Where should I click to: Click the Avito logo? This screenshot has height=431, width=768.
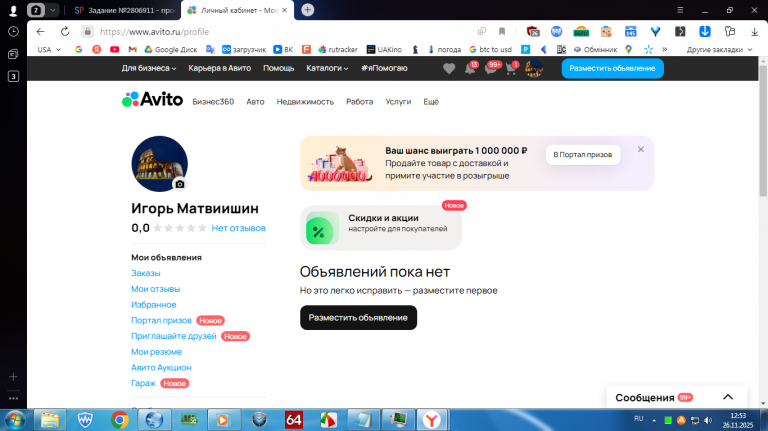pyautogui.click(x=152, y=99)
